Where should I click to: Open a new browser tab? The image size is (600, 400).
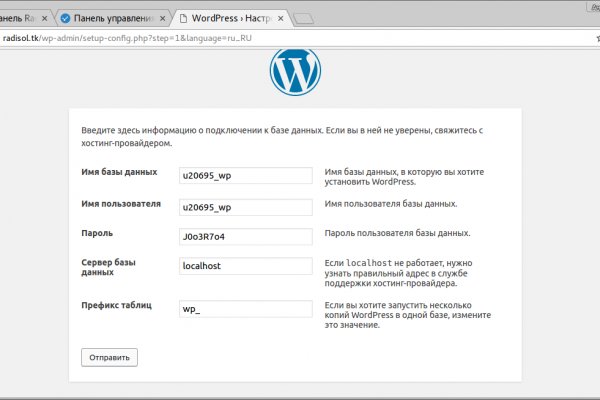point(305,18)
